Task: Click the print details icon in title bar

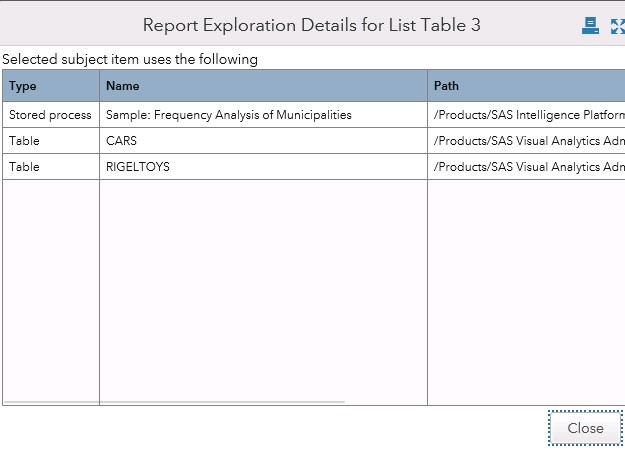Action: coord(591,26)
